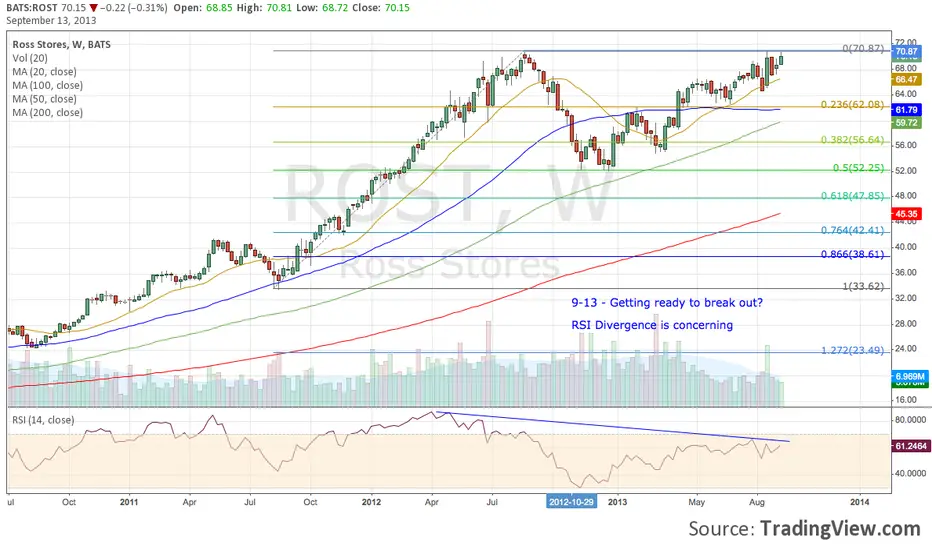932x550 pixels.
Task: Click the -0.22 (-0.31%) change value
Action: pos(135,8)
